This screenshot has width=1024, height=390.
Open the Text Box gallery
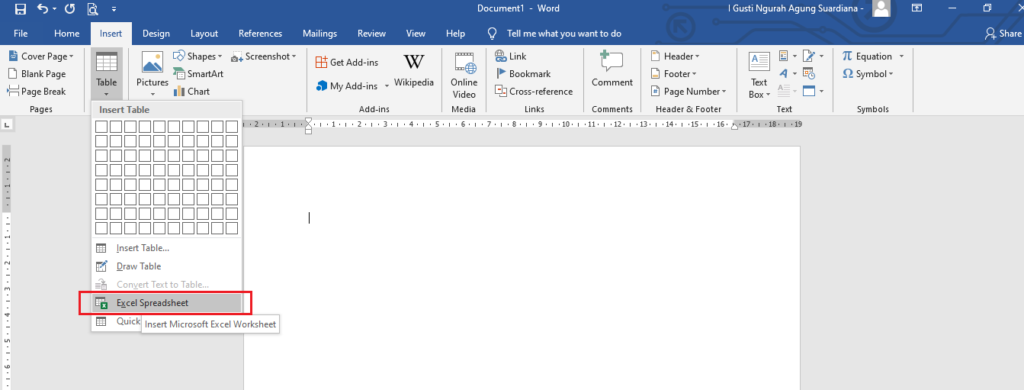click(759, 75)
